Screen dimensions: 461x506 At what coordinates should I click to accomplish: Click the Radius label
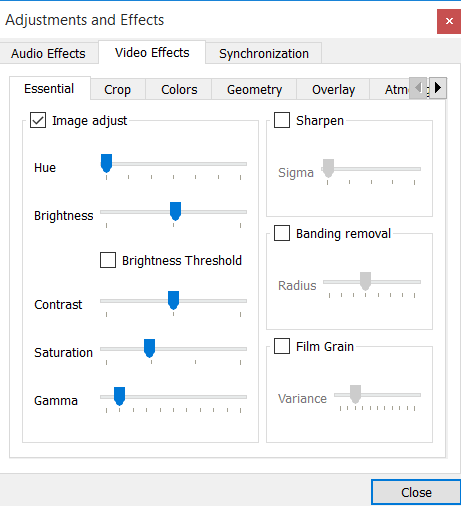(x=297, y=286)
